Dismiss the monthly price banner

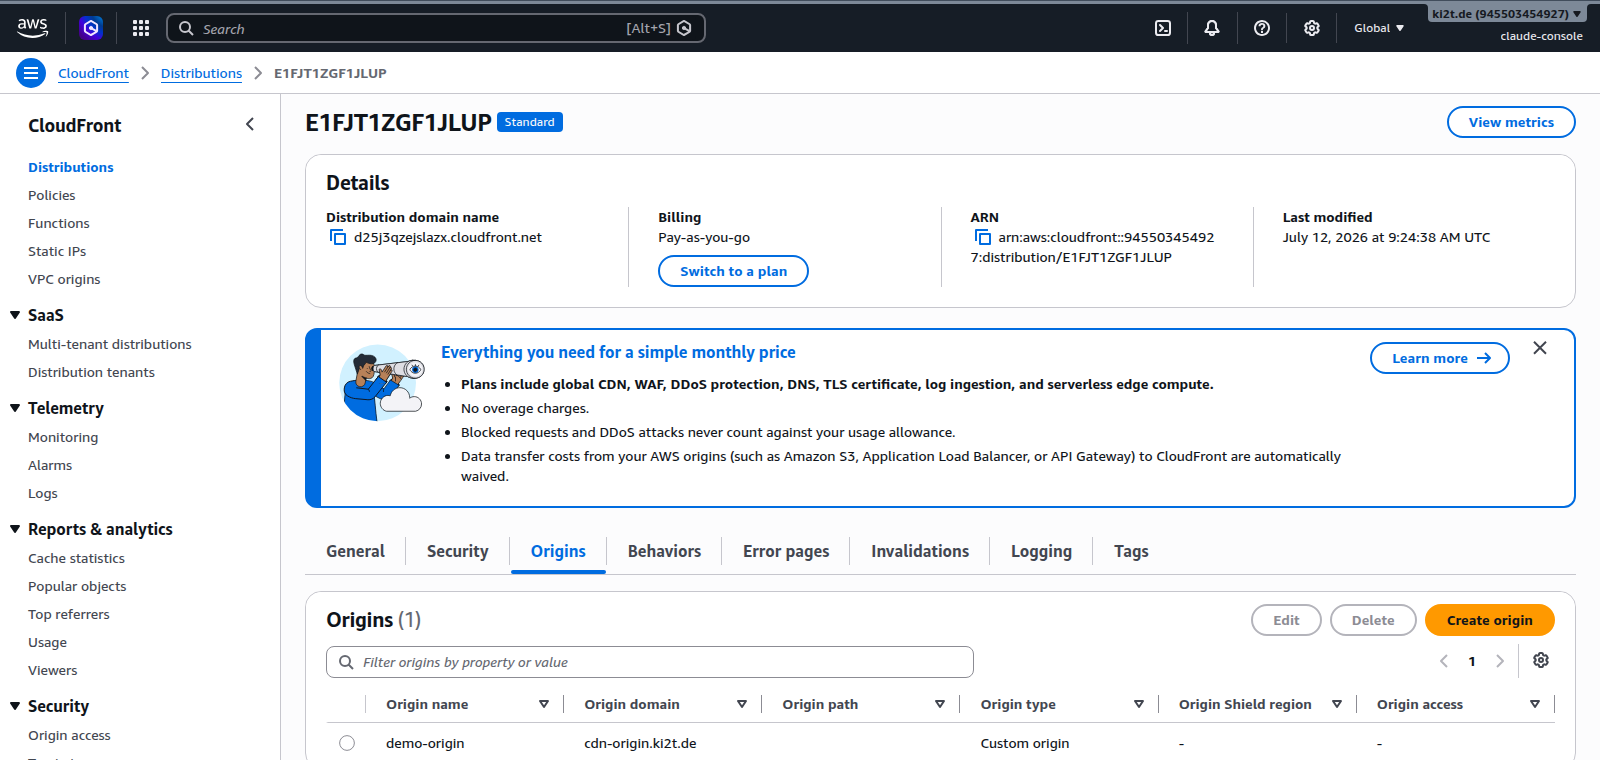coord(1540,348)
